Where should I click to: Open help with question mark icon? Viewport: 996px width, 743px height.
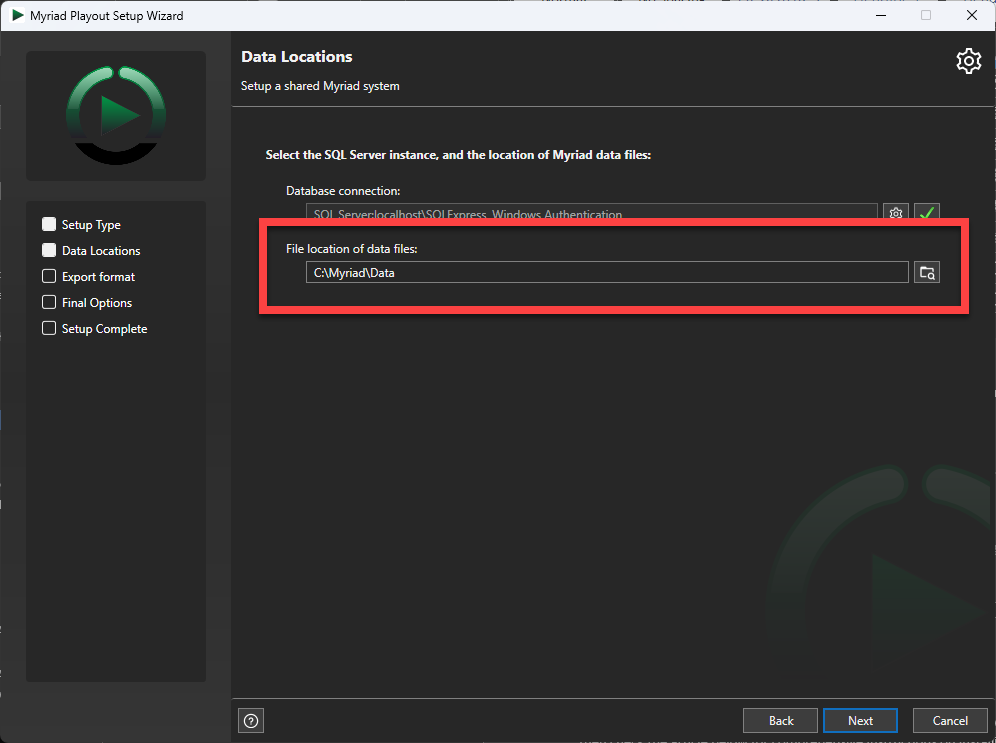tap(251, 721)
